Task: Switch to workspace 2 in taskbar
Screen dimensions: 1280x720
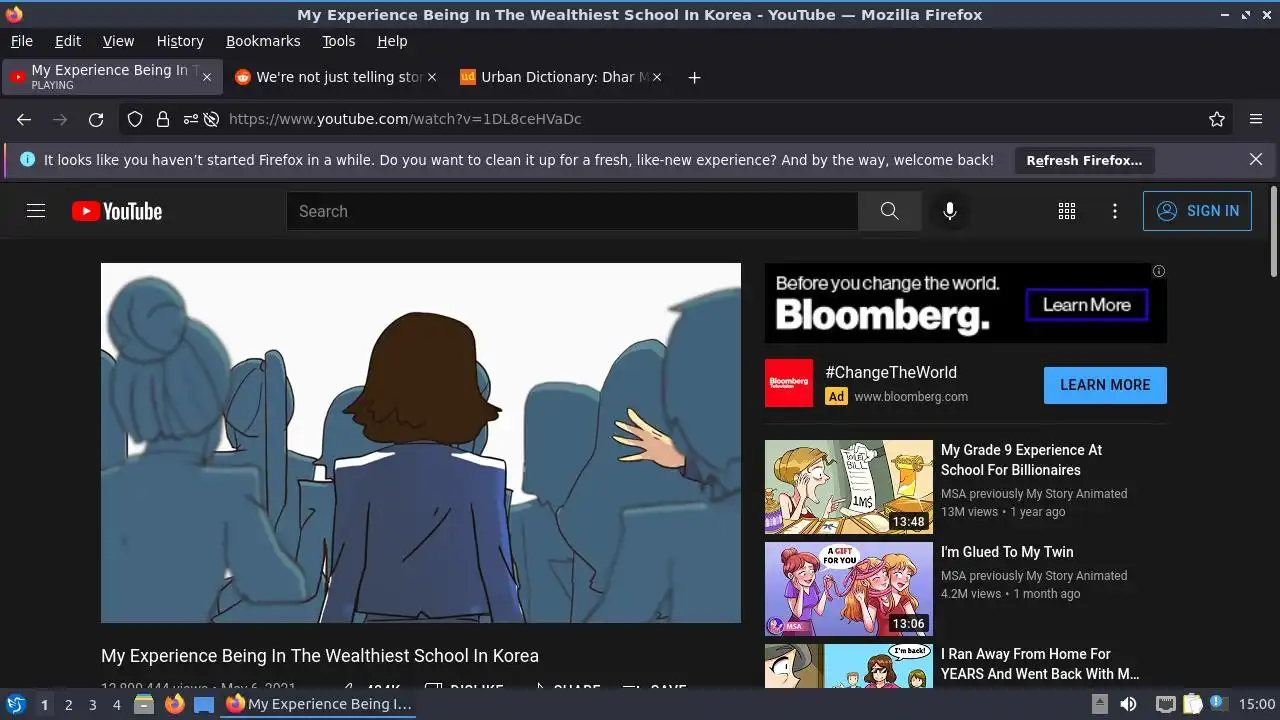Action: pyautogui.click(x=68, y=705)
